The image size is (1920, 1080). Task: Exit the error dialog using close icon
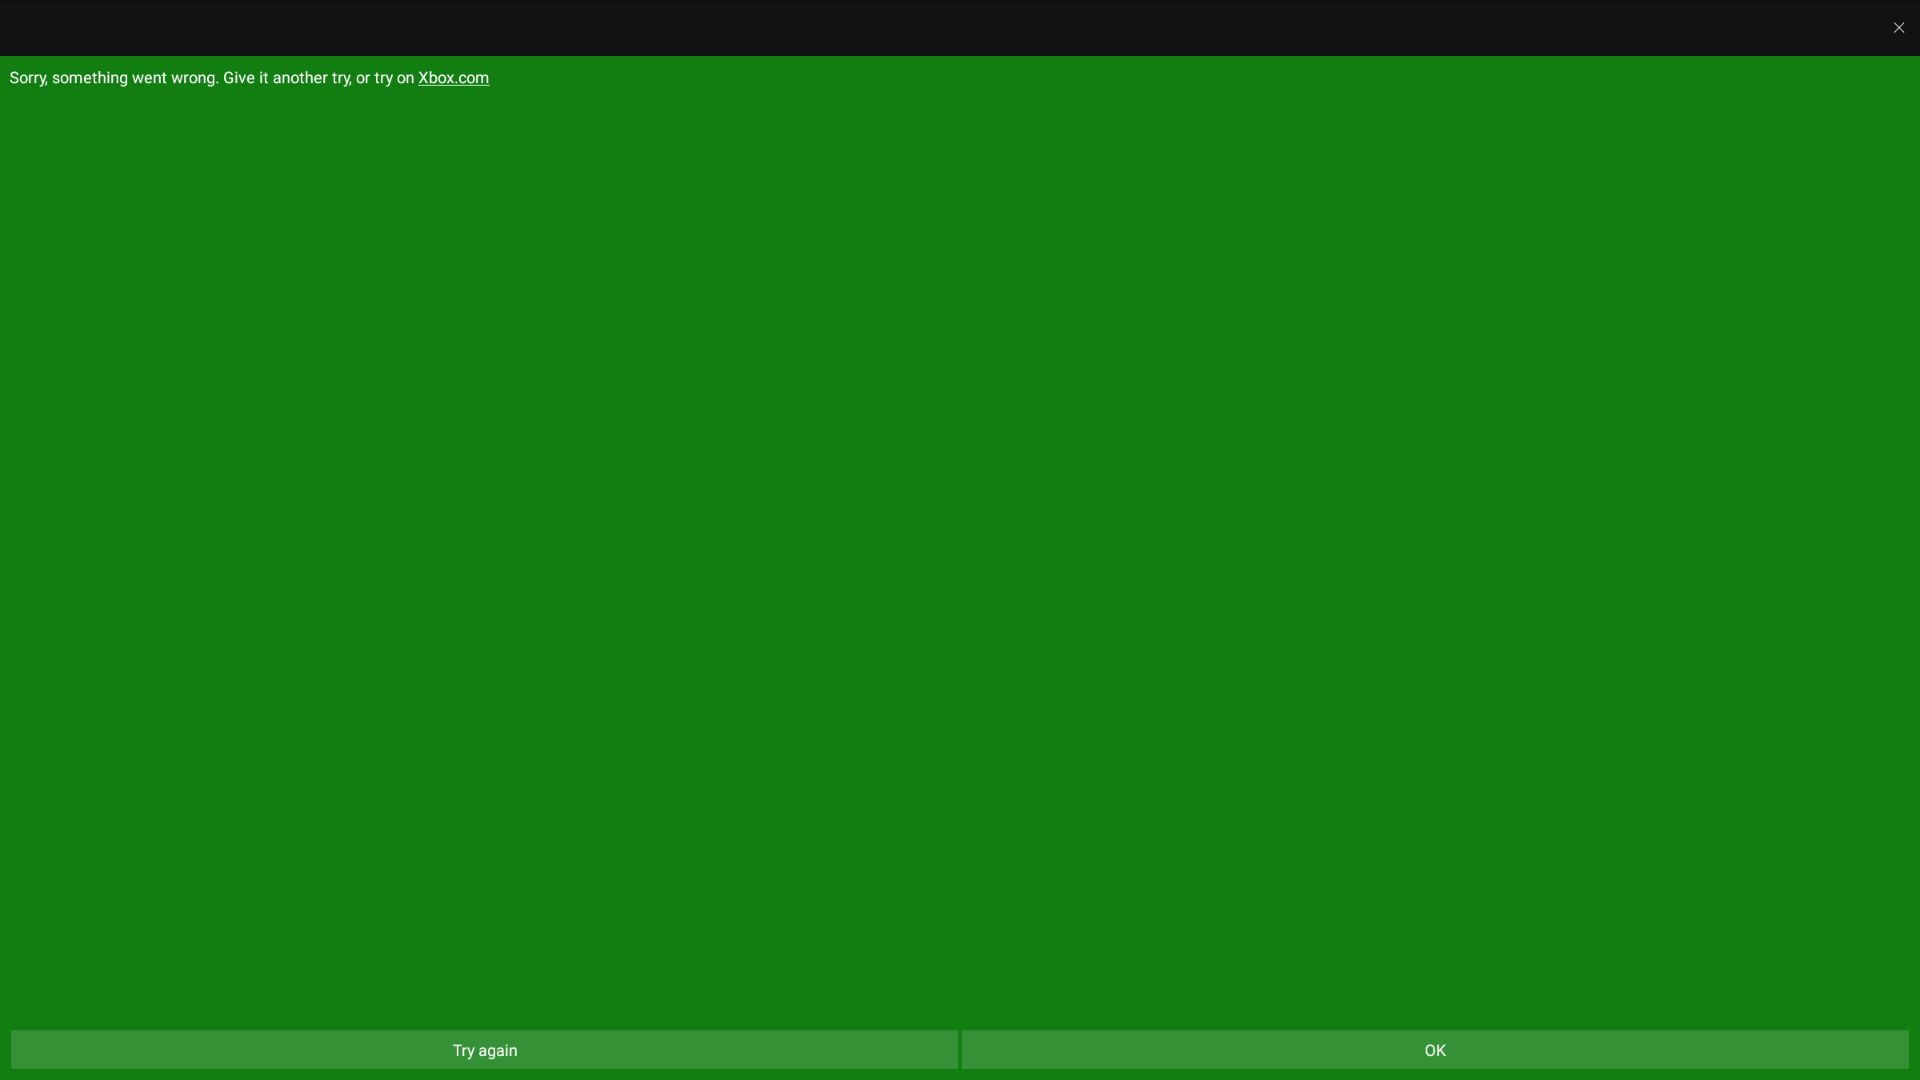[1898, 28]
